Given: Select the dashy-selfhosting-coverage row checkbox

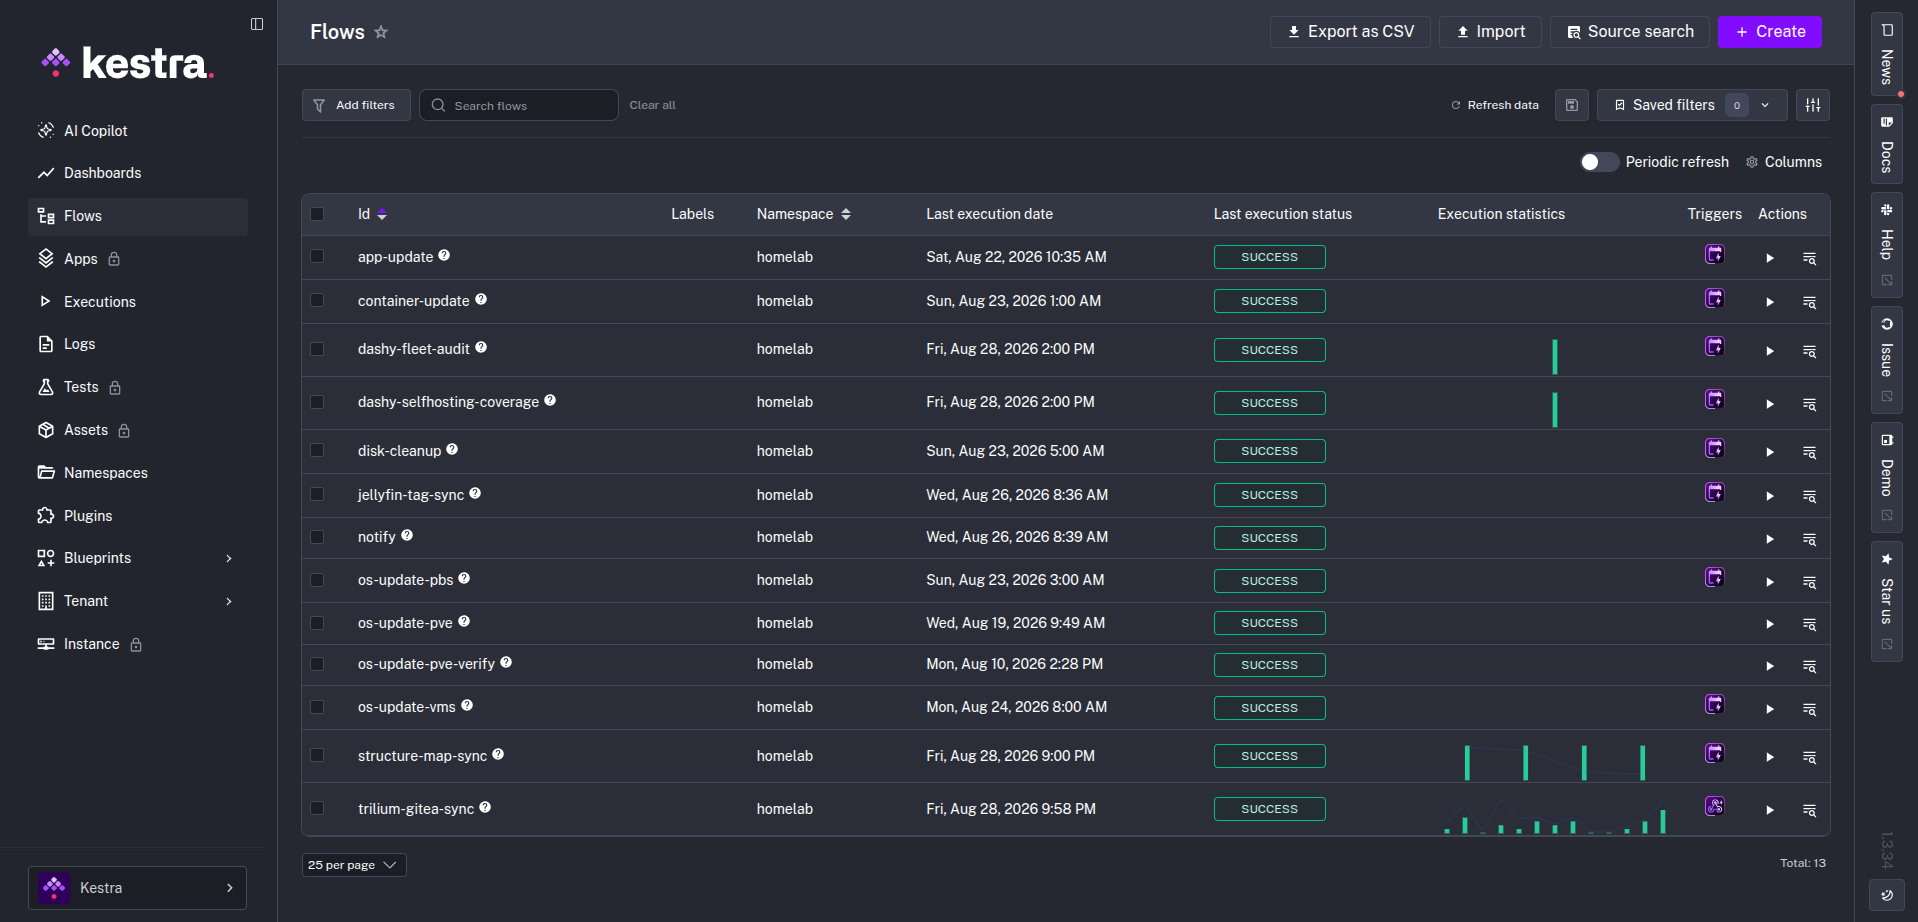Looking at the screenshot, I should coord(317,402).
